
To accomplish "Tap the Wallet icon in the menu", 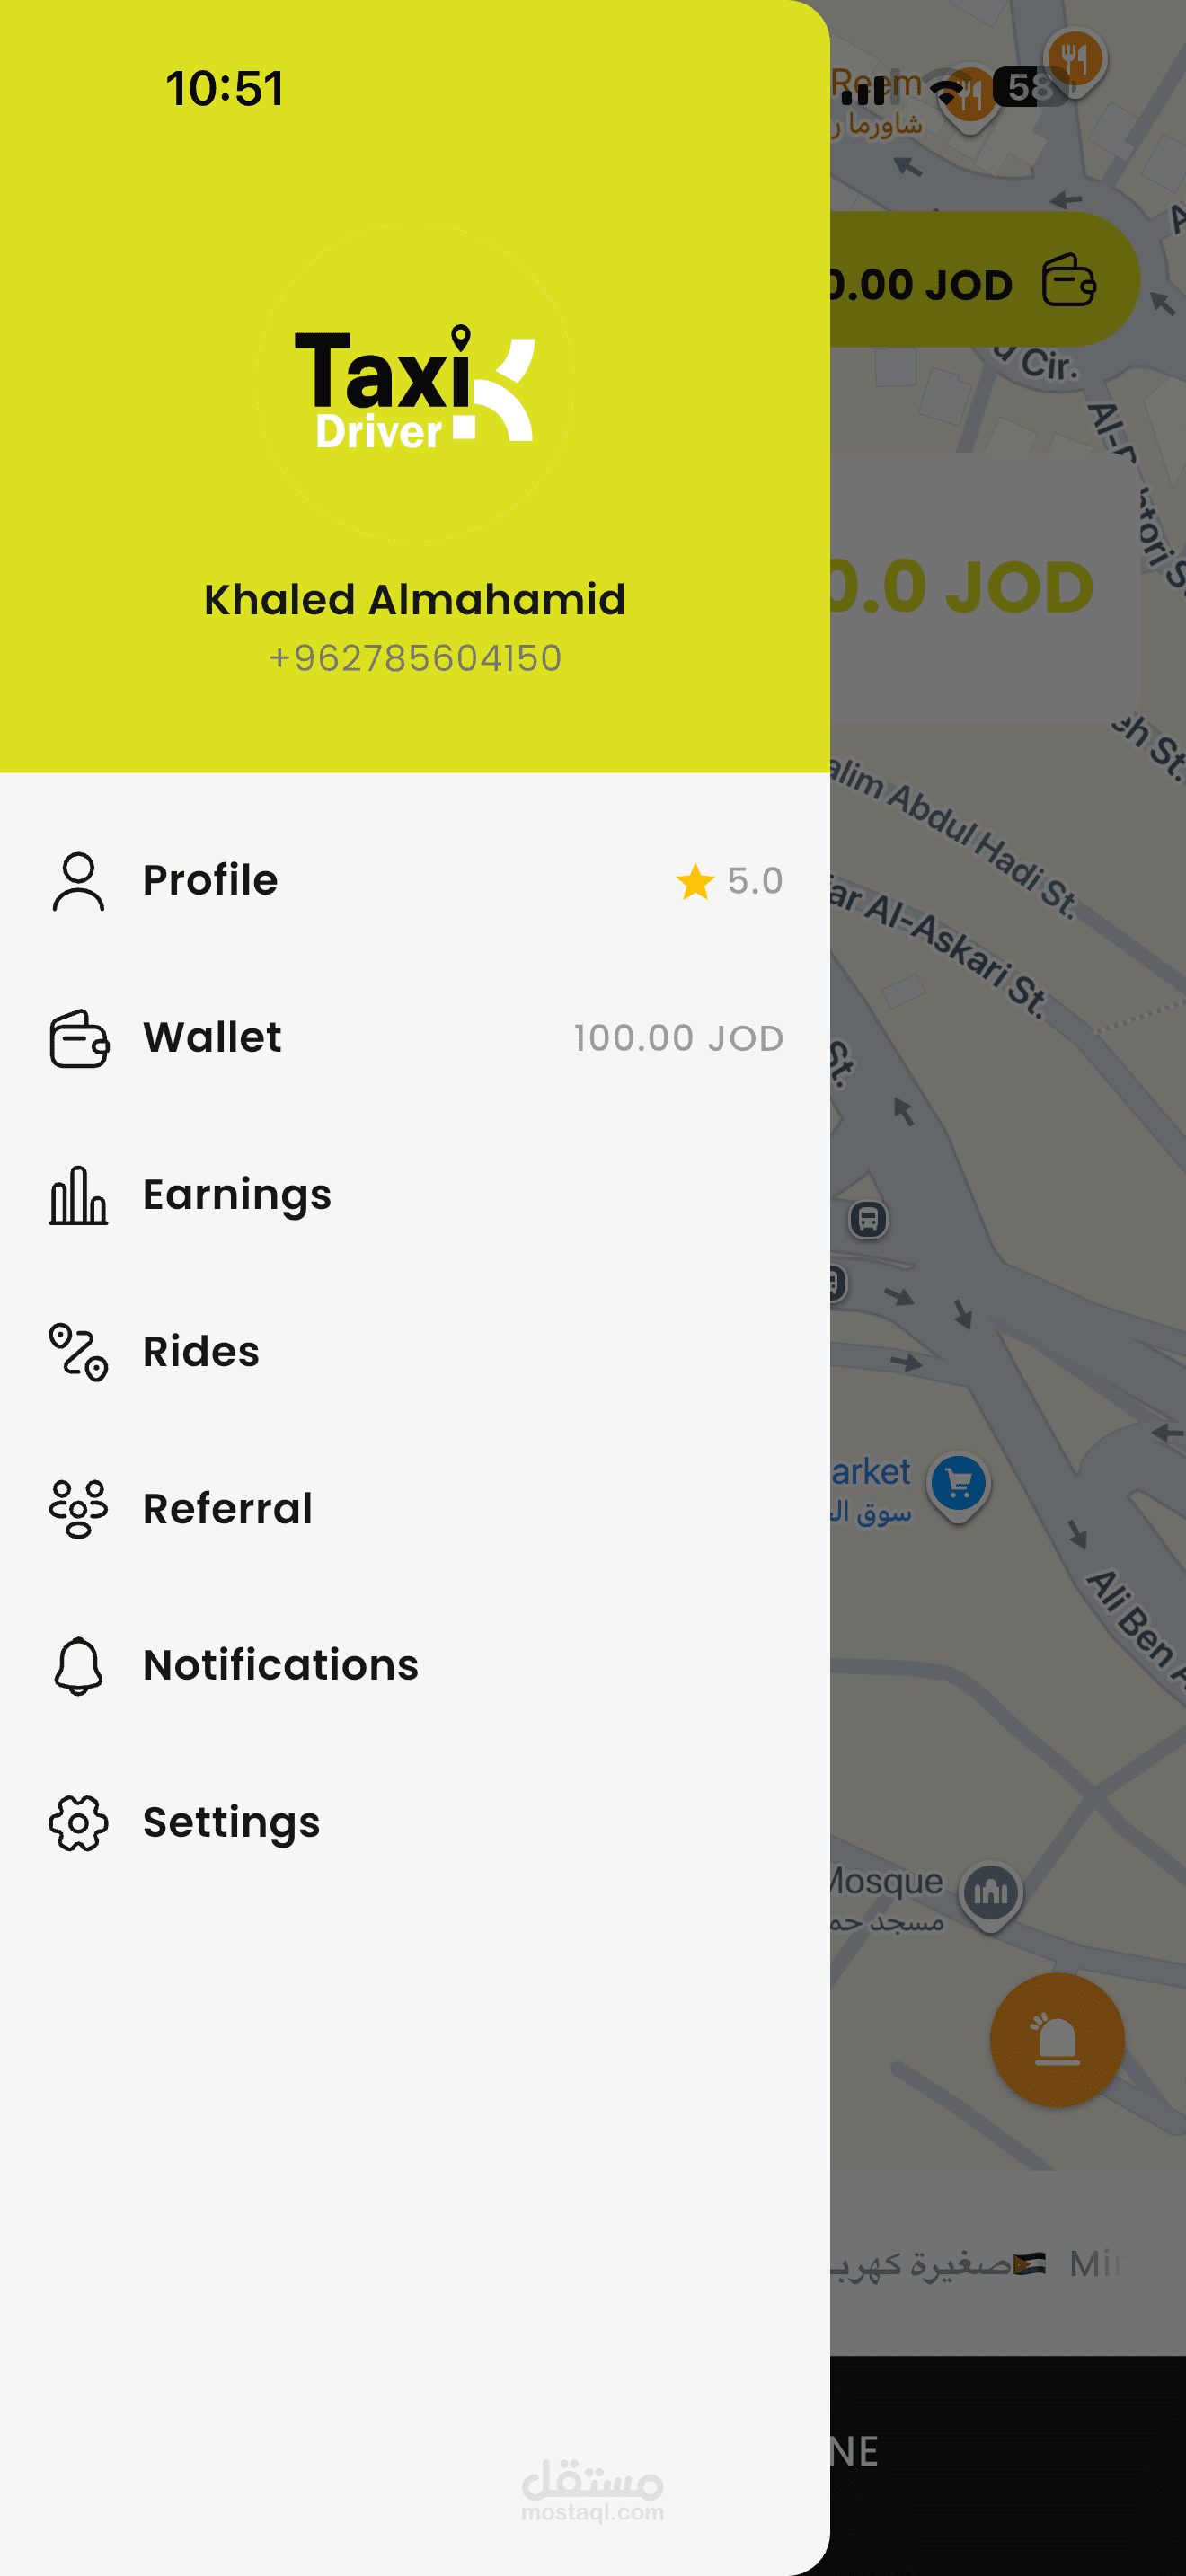I will tap(78, 1038).
